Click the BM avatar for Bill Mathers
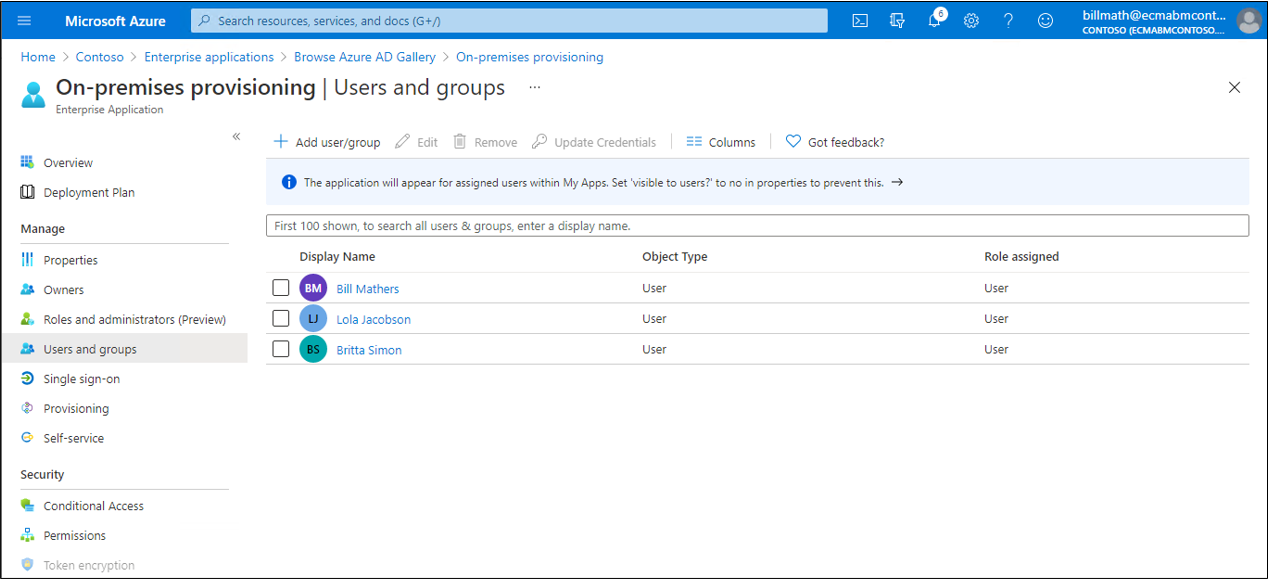The image size is (1268, 579). pos(313,288)
